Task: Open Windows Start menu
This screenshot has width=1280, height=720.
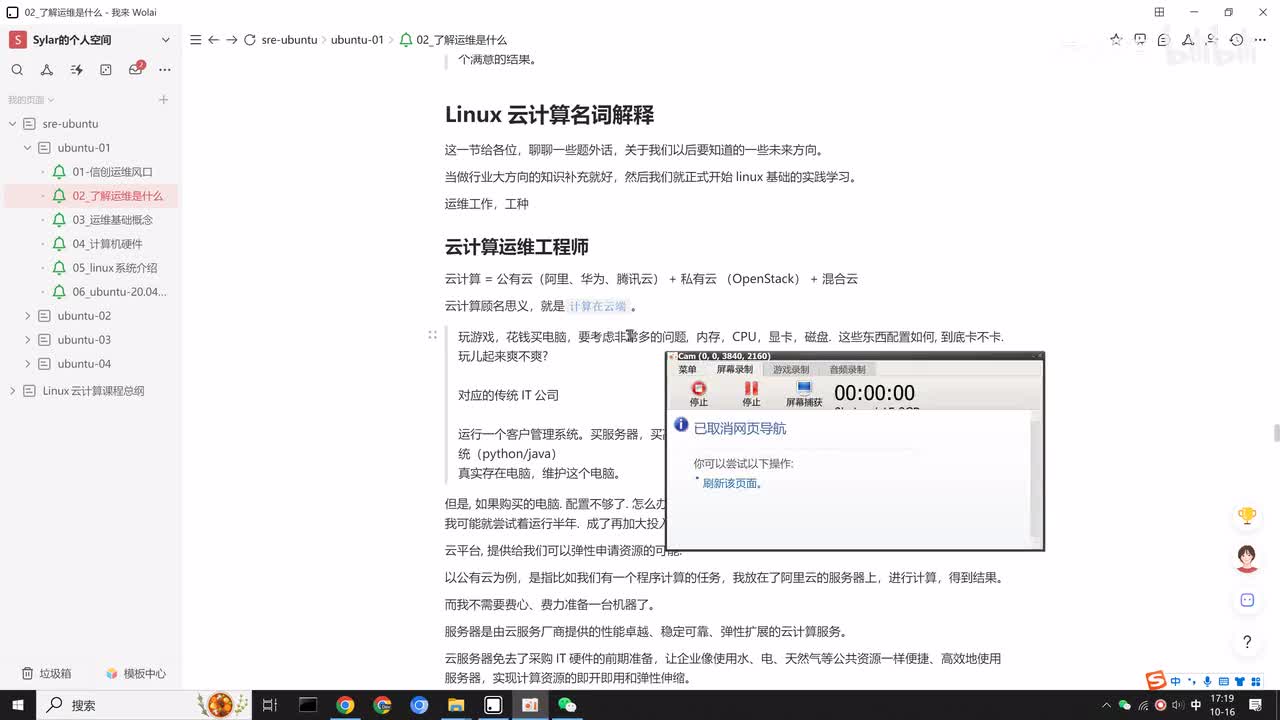Action: (x=18, y=705)
